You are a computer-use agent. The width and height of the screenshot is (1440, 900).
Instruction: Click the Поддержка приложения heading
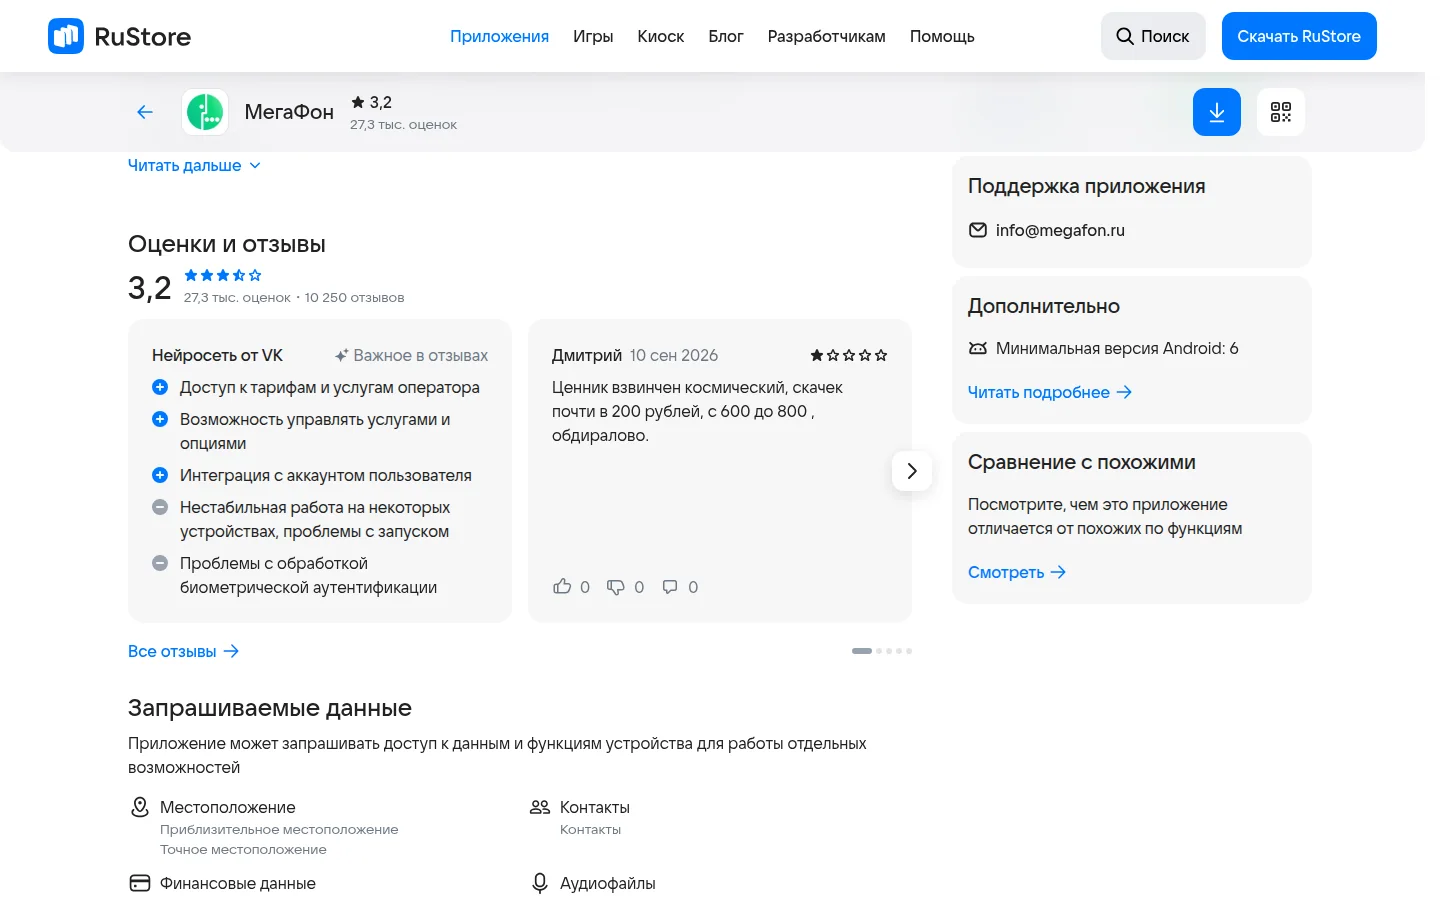1086,186
